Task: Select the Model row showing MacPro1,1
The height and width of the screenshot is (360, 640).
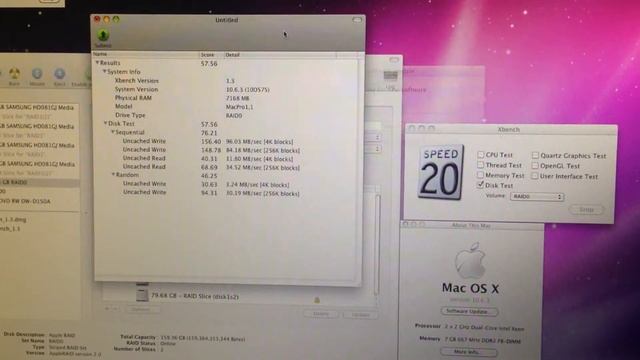Action: pos(227,107)
